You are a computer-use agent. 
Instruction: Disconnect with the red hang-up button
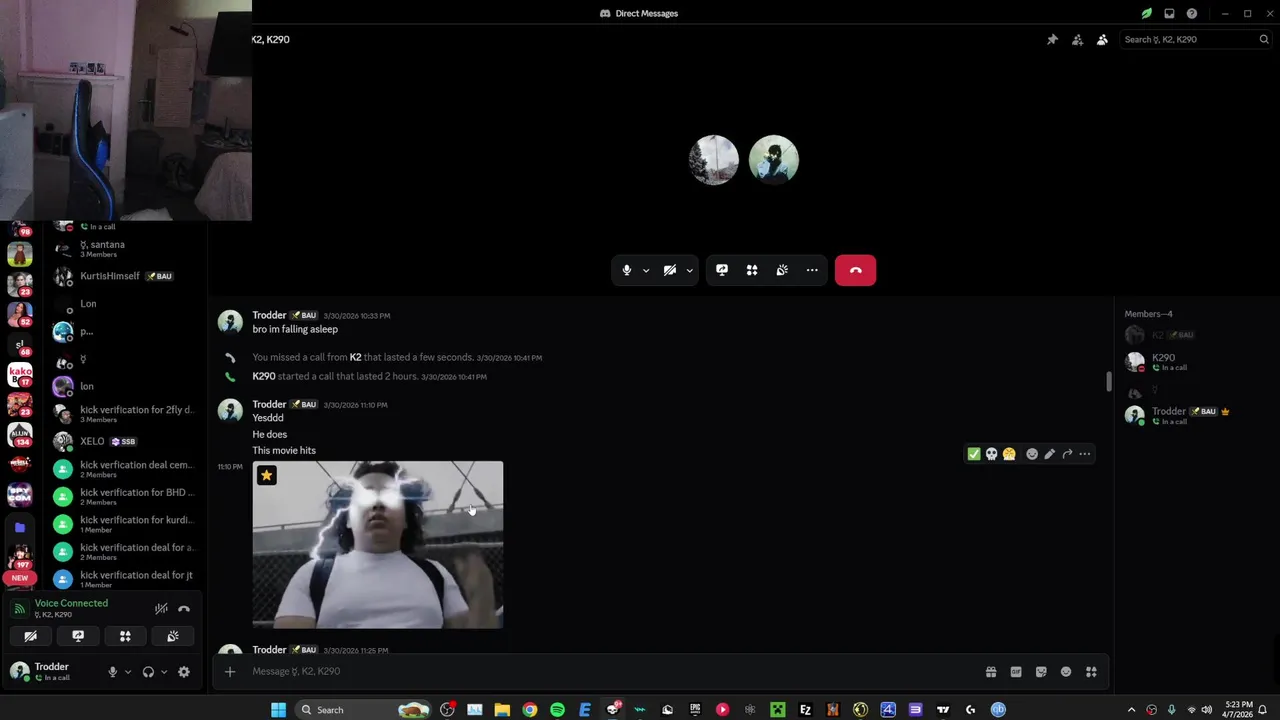(x=855, y=270)
